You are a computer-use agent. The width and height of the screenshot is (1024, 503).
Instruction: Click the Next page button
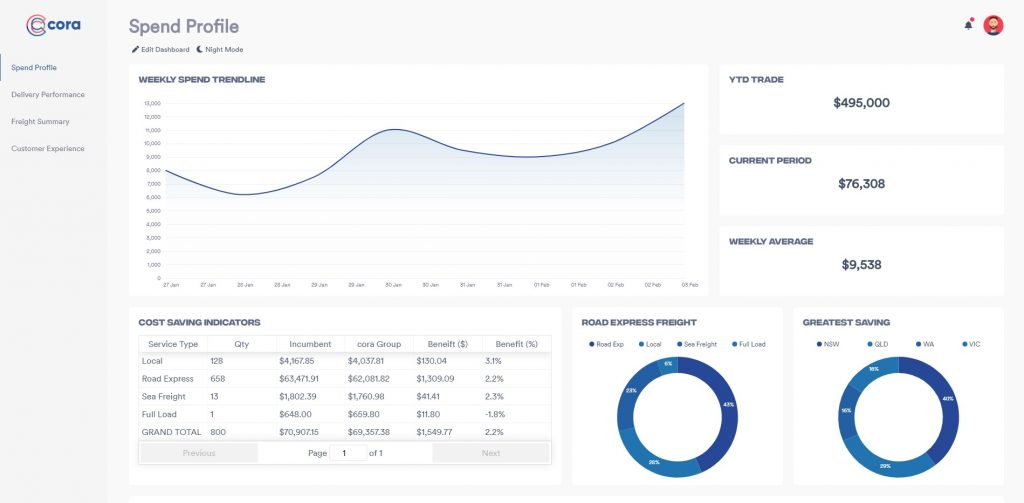[490, 453]
